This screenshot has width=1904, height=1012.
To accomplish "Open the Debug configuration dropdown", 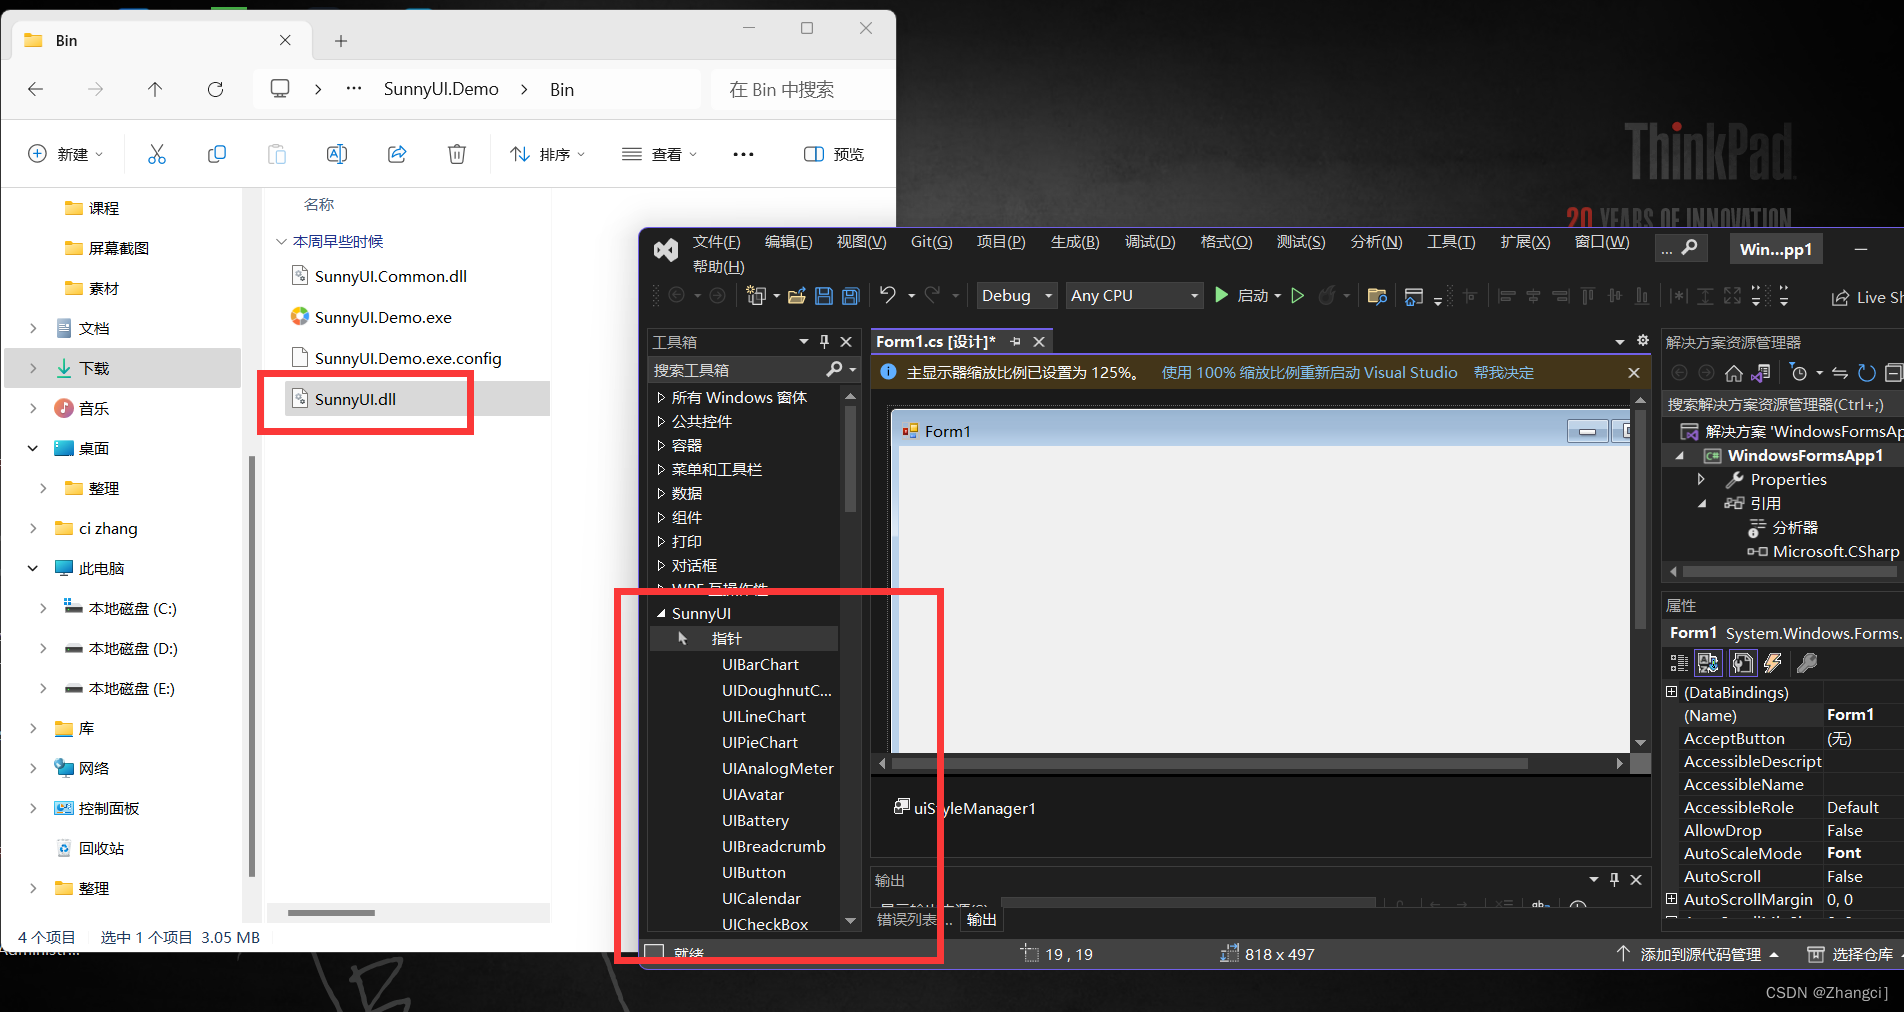I will (x=1016, y=295).
